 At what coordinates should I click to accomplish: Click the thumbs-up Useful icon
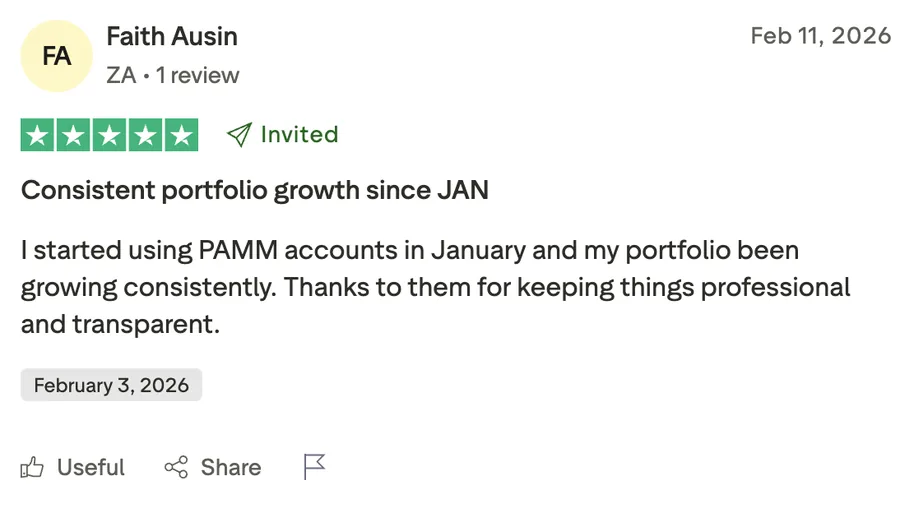coord(33,467)
